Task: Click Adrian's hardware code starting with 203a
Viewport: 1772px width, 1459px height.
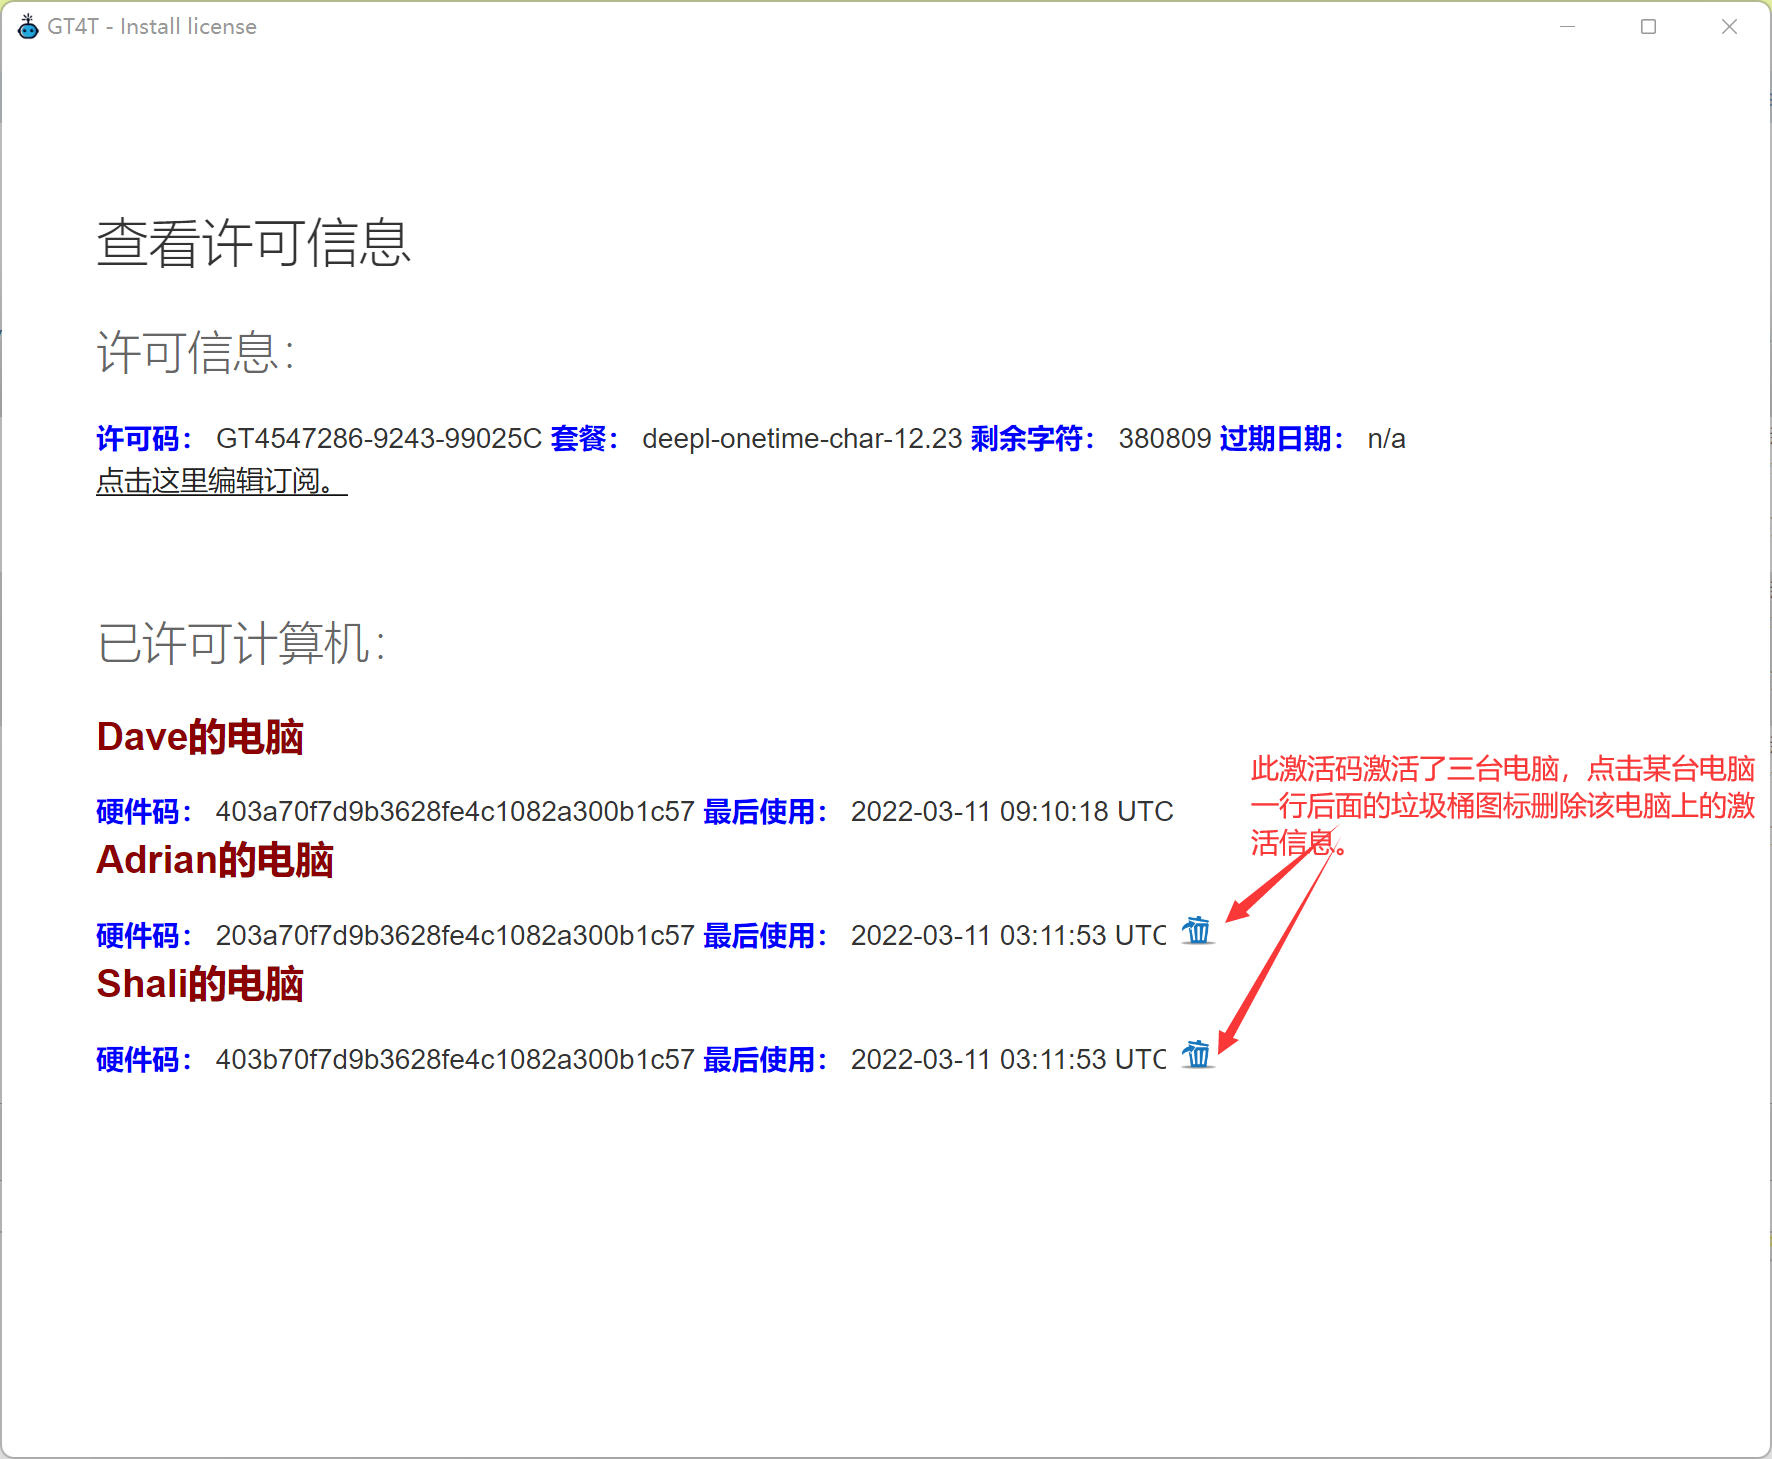Action: (454, 936)
